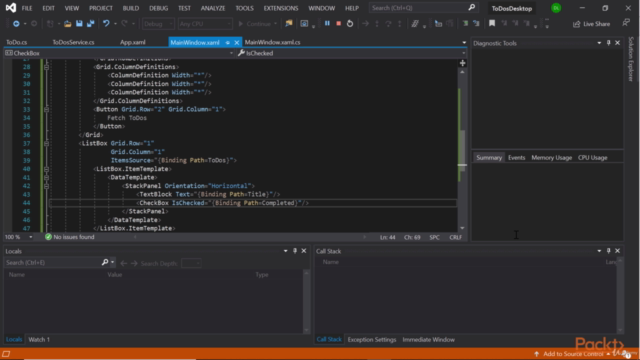640x360 pixels.
Task: Open the Call Stack window options arrow
Action: (599, 251)
